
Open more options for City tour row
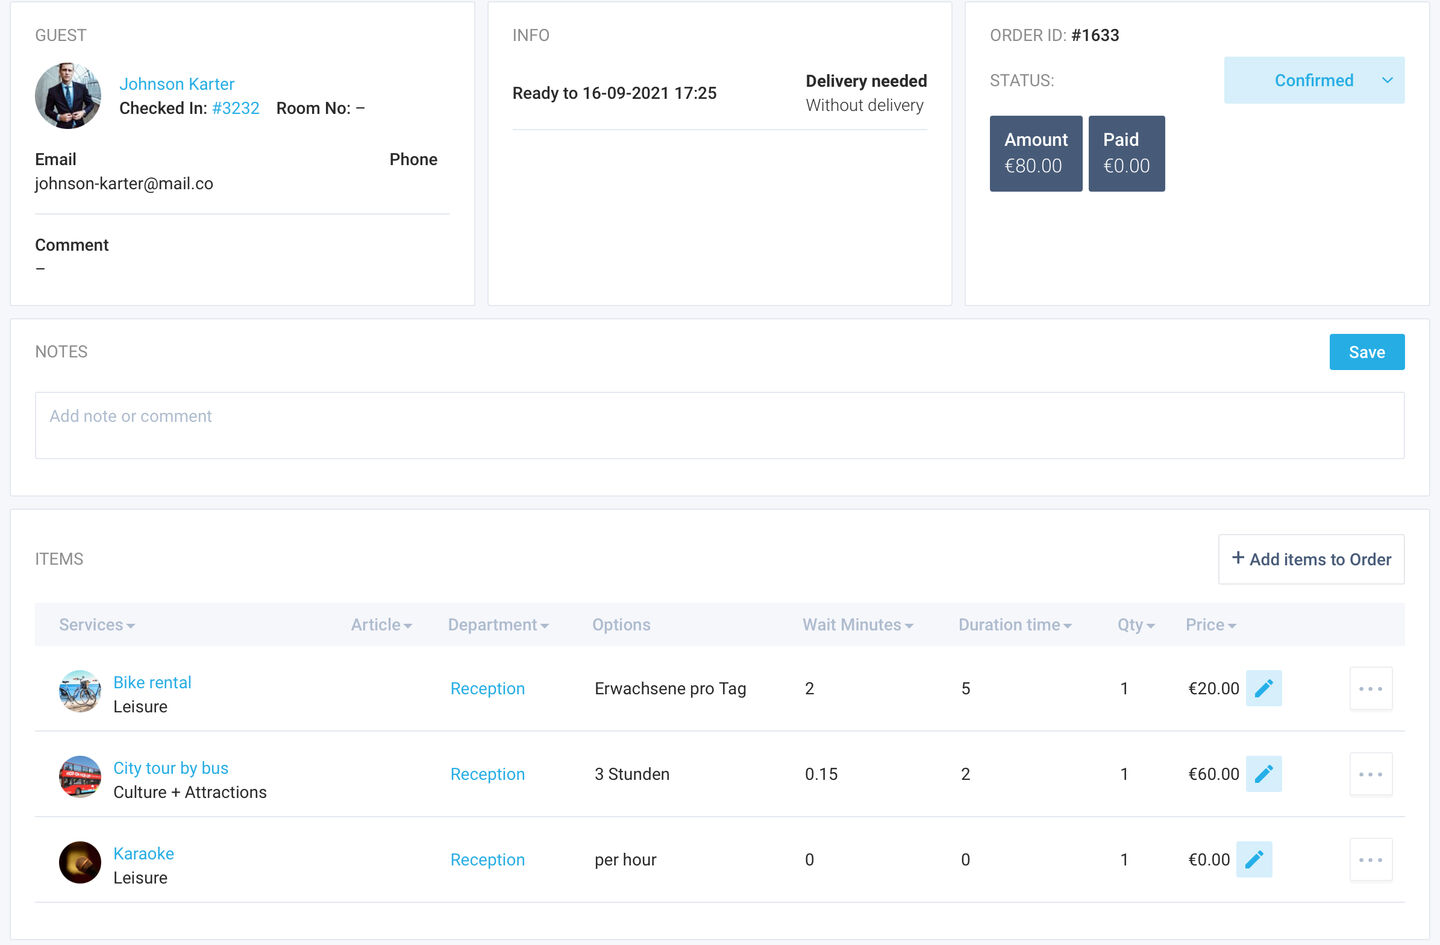click(x=1371, y=774)
